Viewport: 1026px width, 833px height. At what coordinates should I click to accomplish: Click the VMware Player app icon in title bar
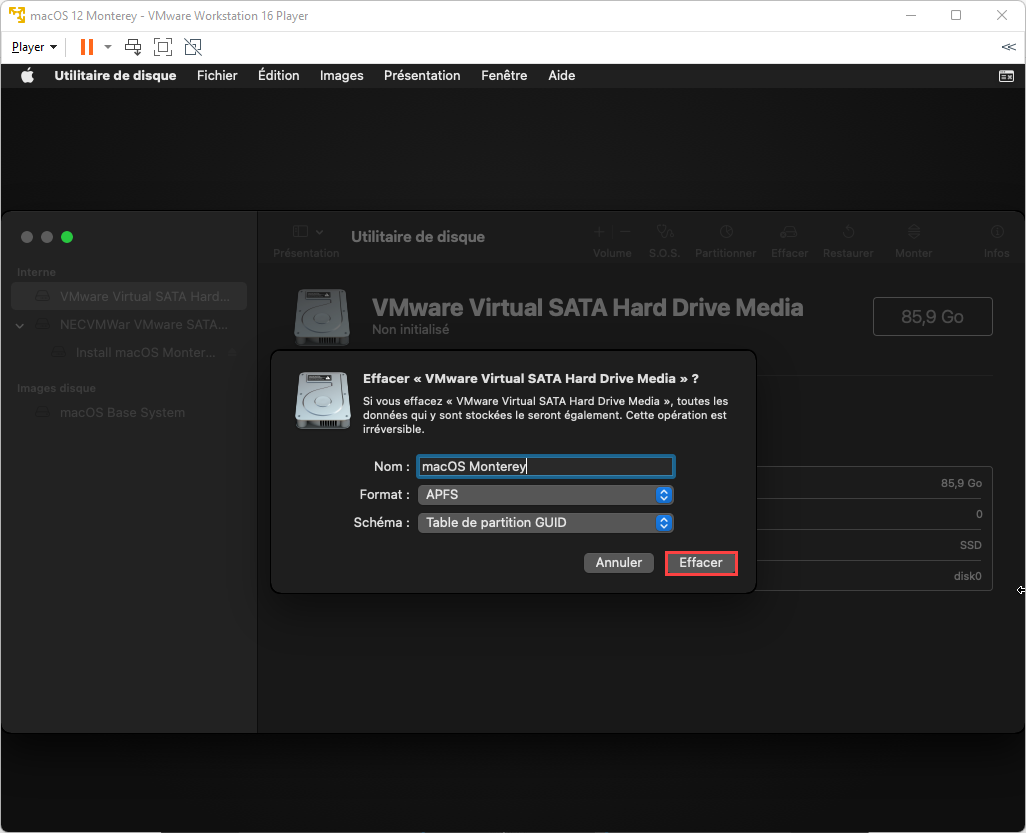pyautogui.click(x=17, y=15)
